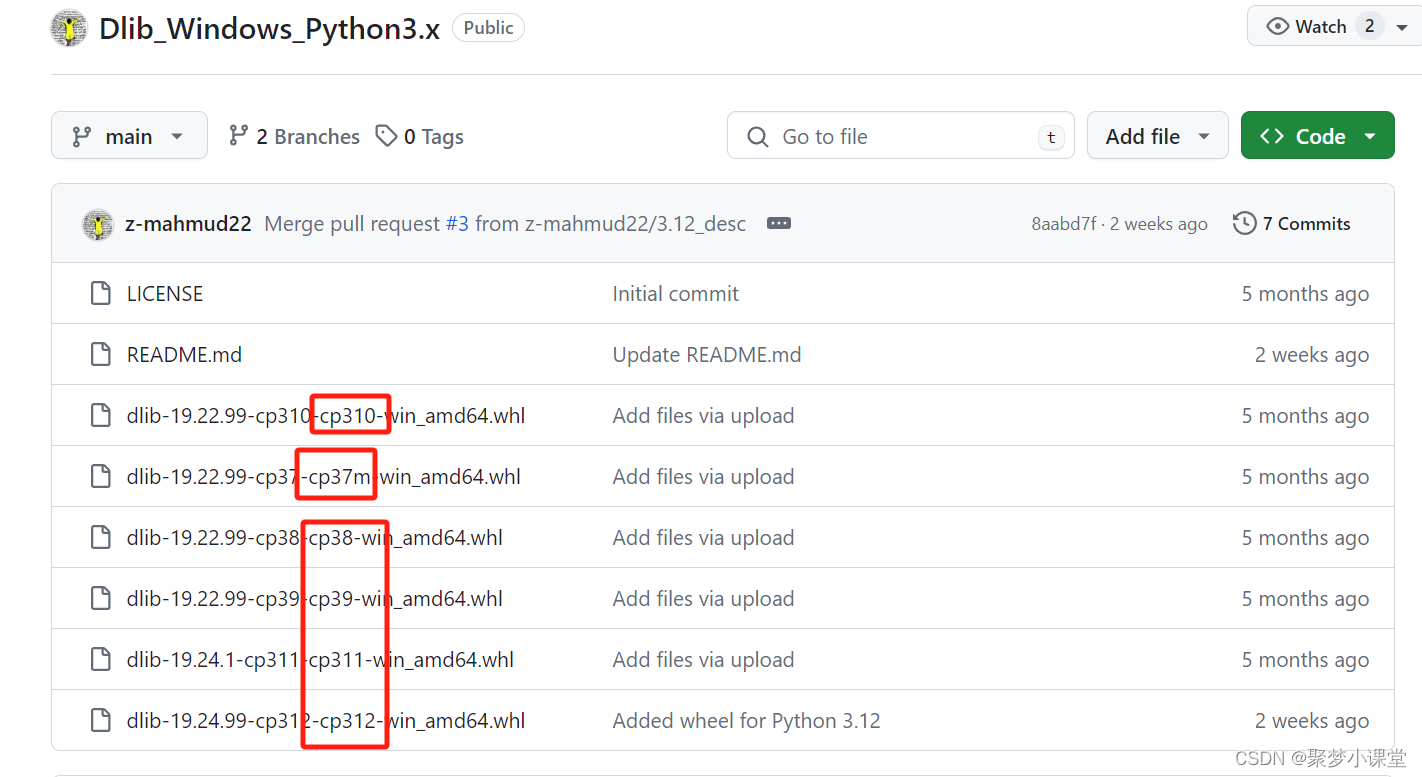Click the repository owner avatar beside Dlib_Windows_Python3.x
This screenshot has height=777, width=1422.
tap(69, 28)
